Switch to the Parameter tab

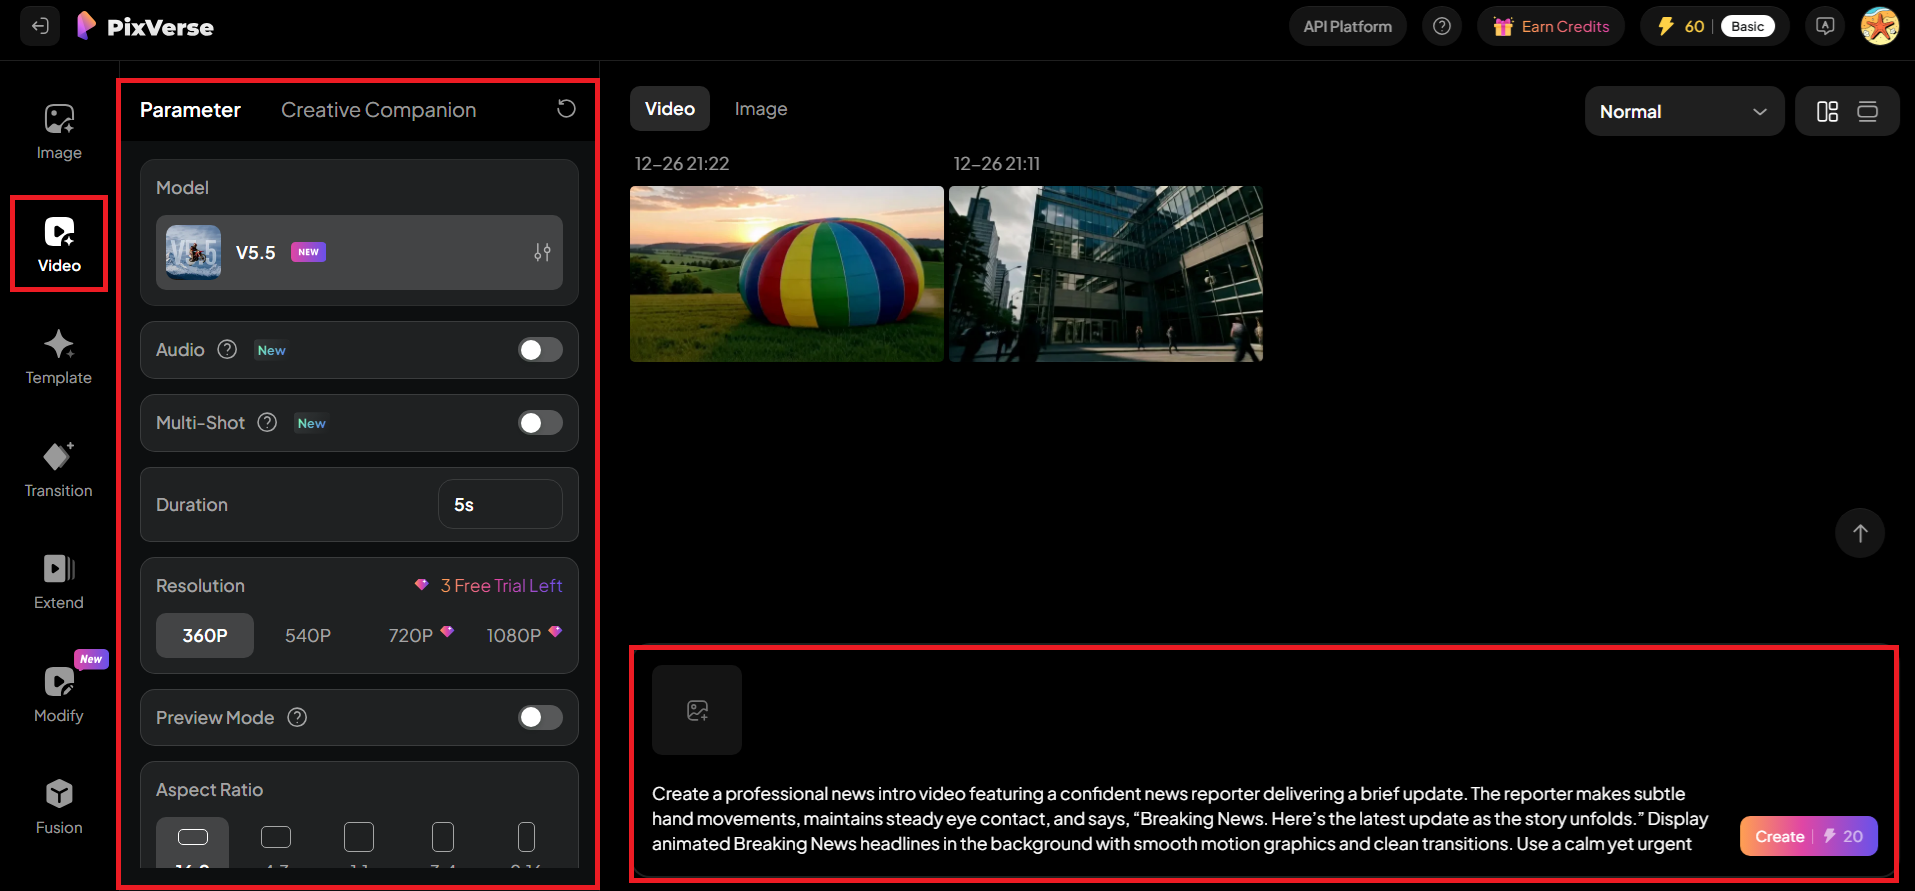point(190,110)
